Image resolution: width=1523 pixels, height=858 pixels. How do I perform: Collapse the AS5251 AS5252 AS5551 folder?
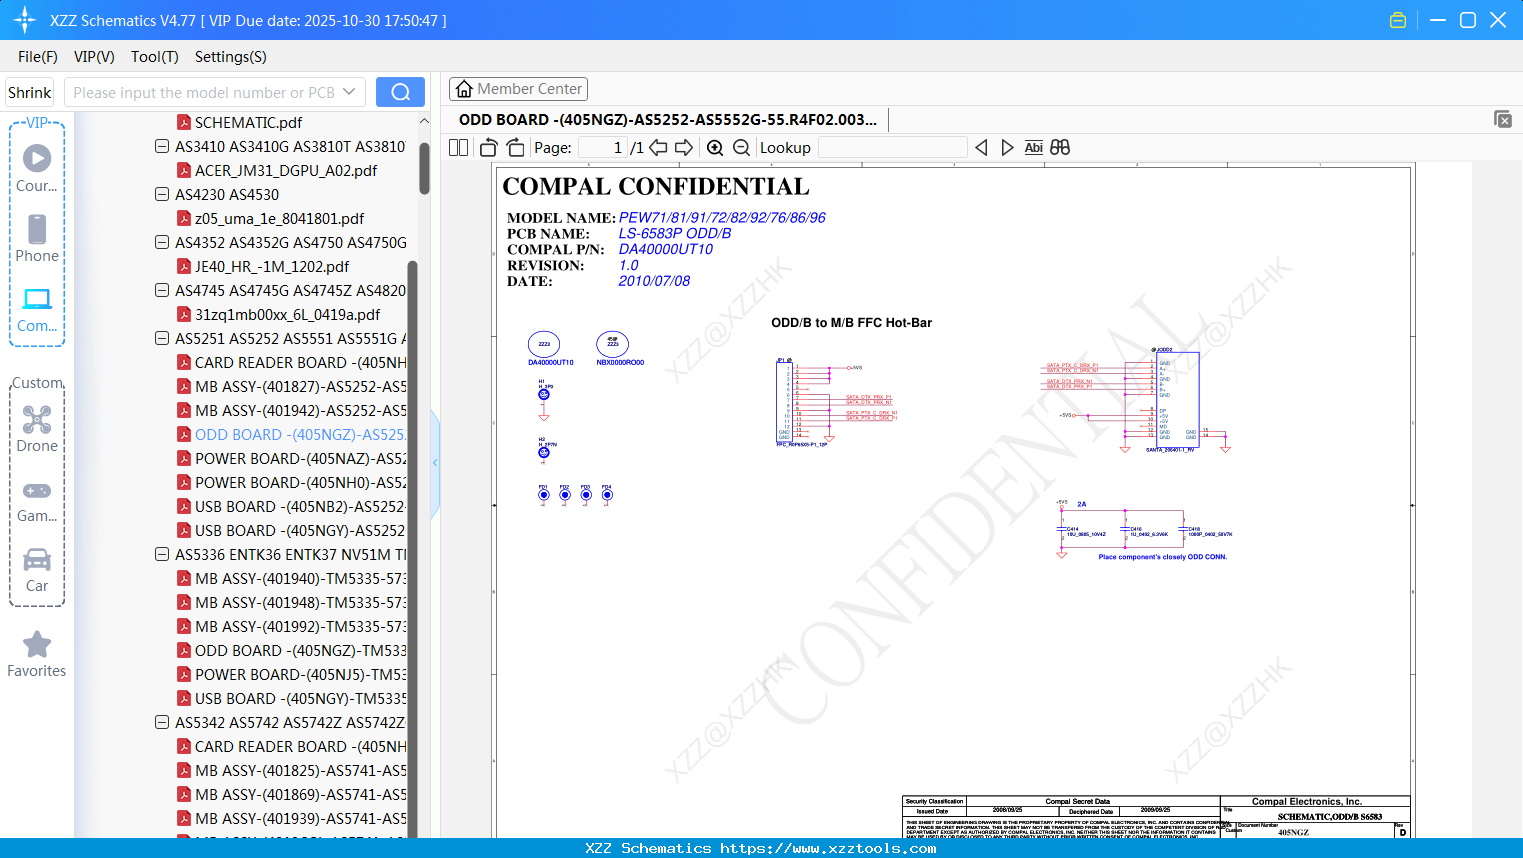coord(162,338)
